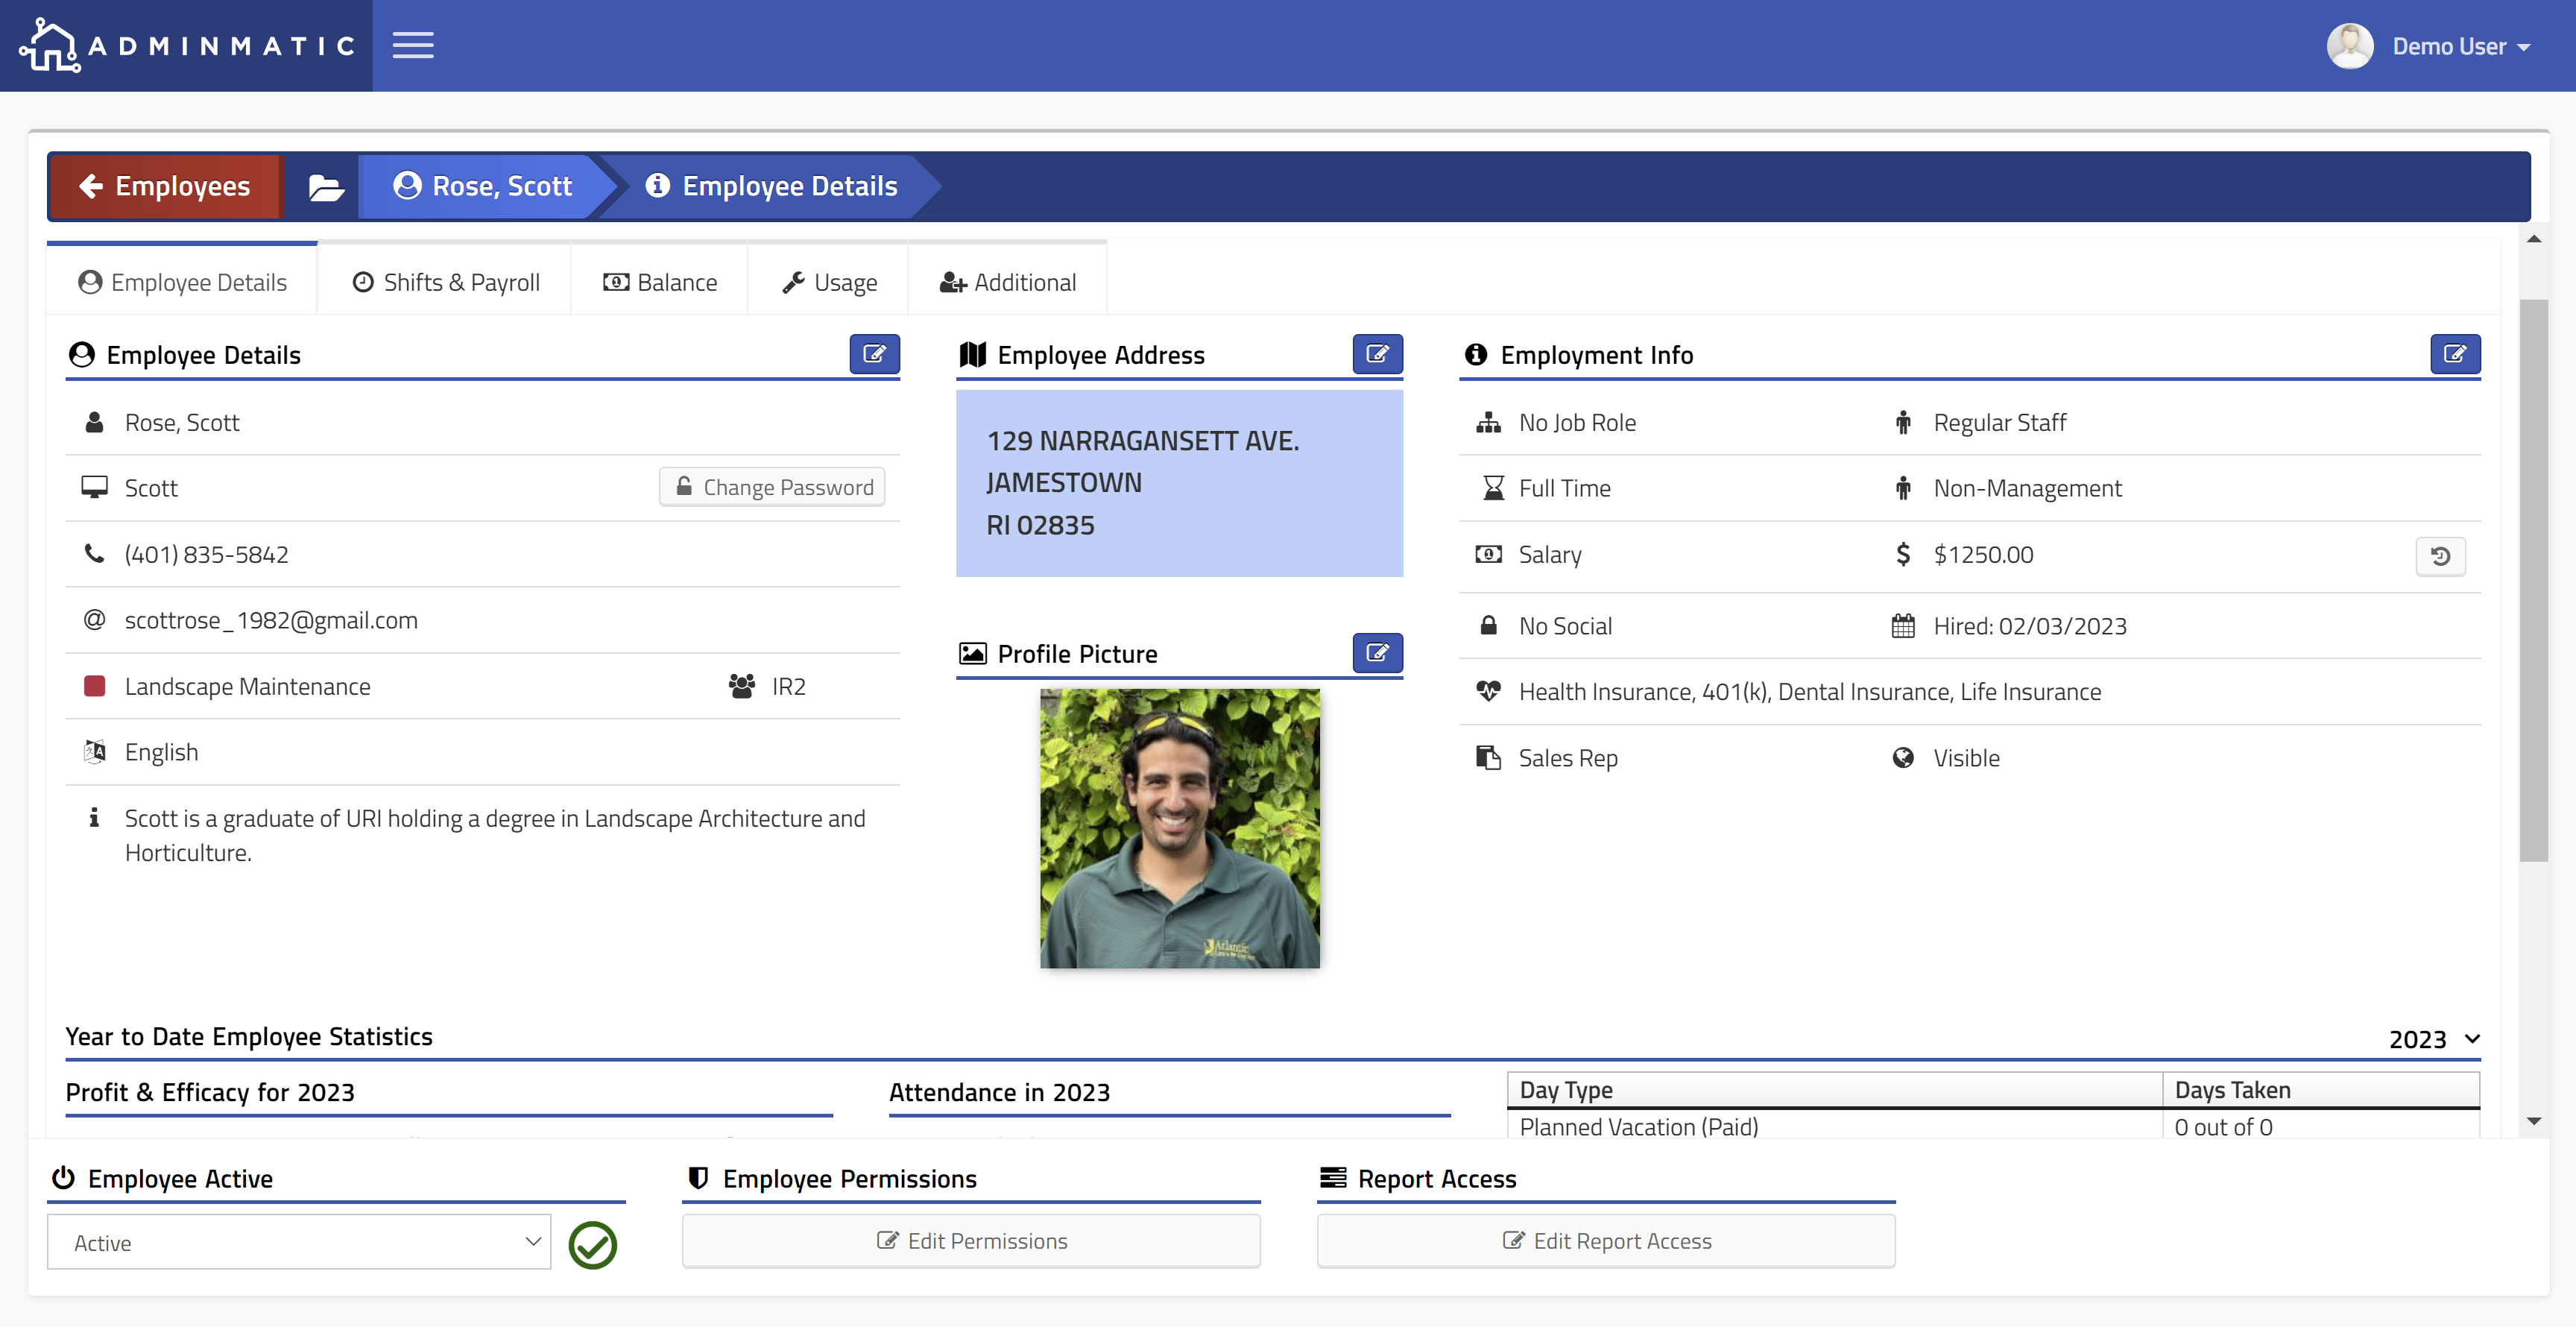This screenshot has height=1327, width=2576.
Task: Click the globe icon beside Visible
Action: point(1903,757)
